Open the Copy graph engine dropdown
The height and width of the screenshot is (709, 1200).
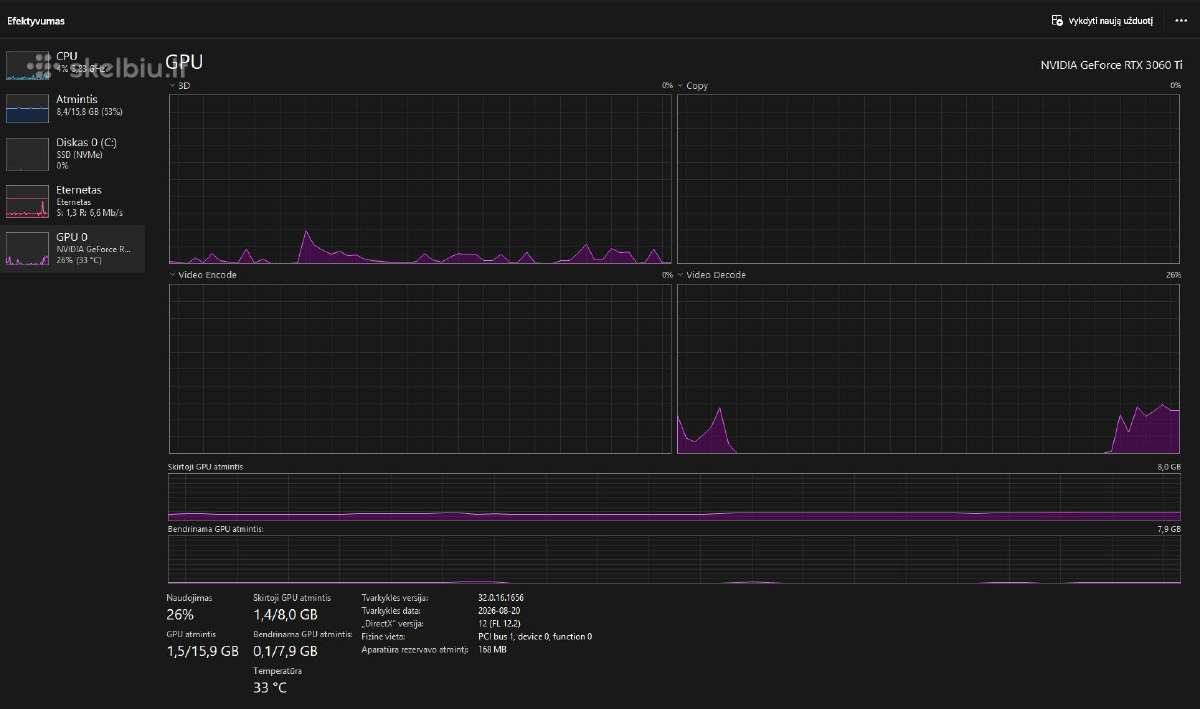tap(693, 86)
